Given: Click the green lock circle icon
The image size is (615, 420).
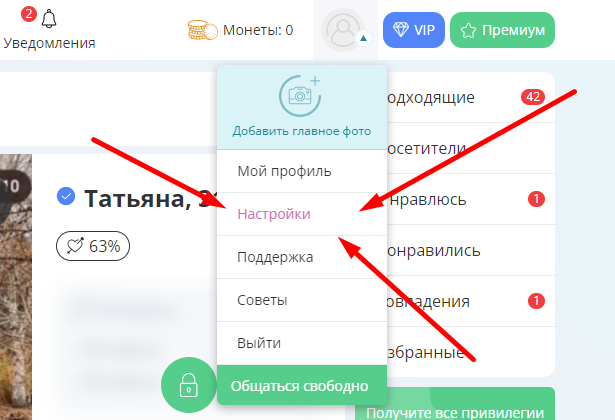Looking at the screenshot, I should tap(189, 385).
